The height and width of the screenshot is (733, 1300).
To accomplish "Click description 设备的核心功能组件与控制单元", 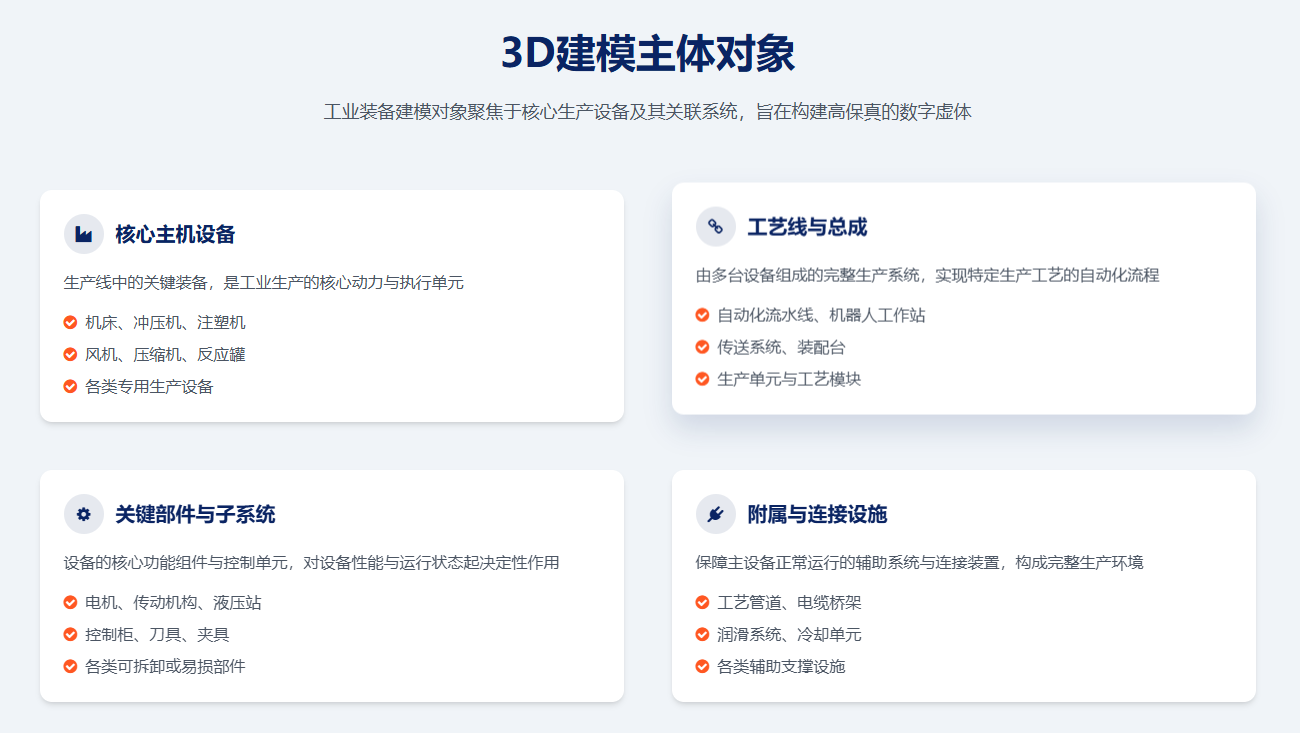I will 312,563.
